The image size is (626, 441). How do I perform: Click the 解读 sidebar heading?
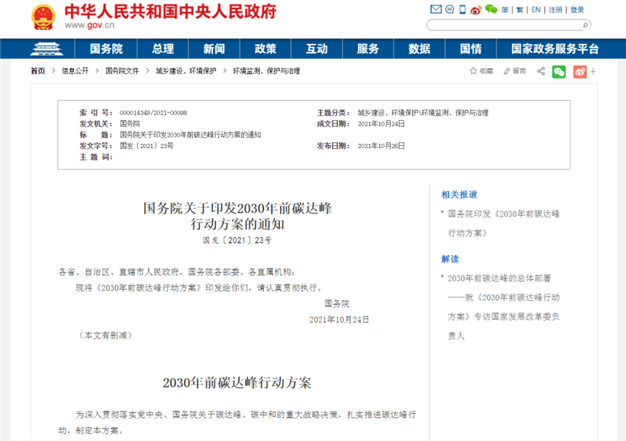click(x=450, y=259)
